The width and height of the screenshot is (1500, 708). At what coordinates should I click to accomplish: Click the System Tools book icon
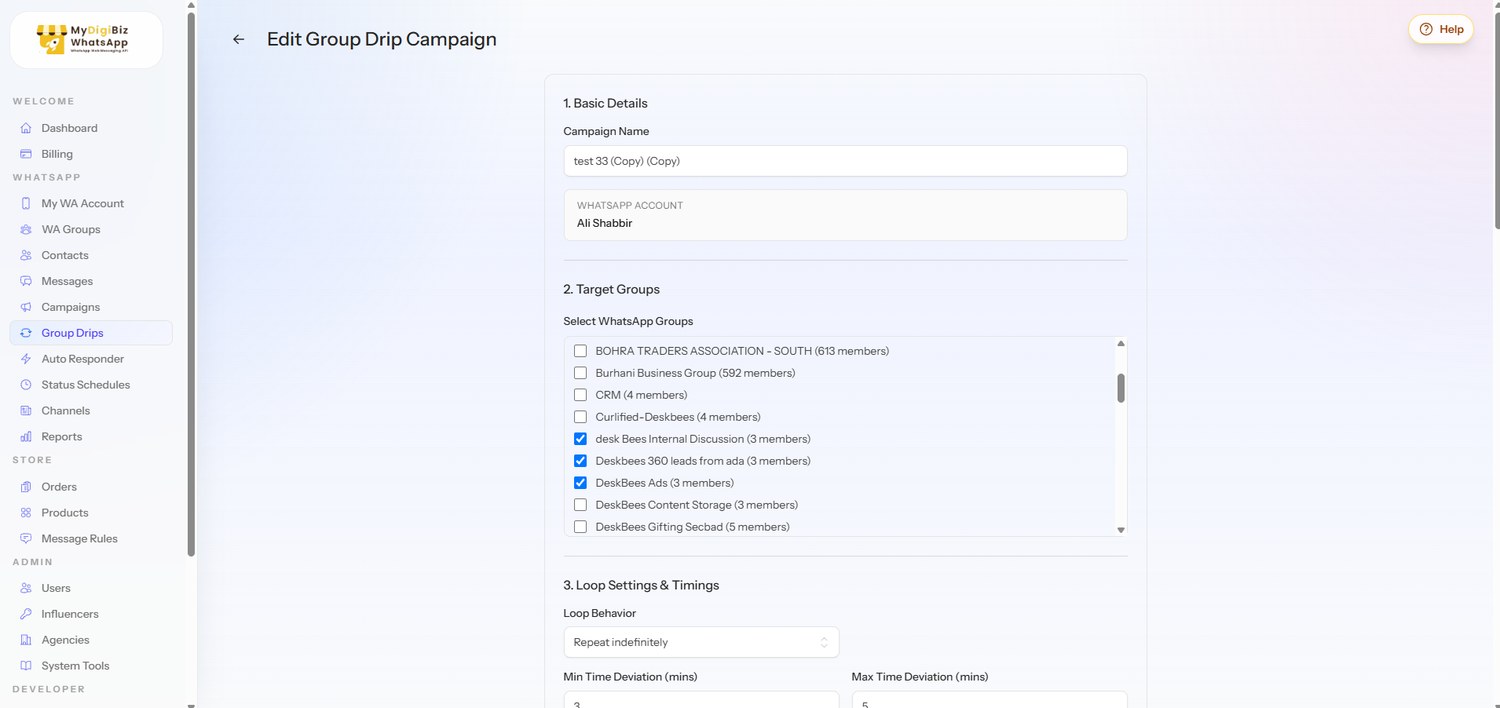[26, 666]
